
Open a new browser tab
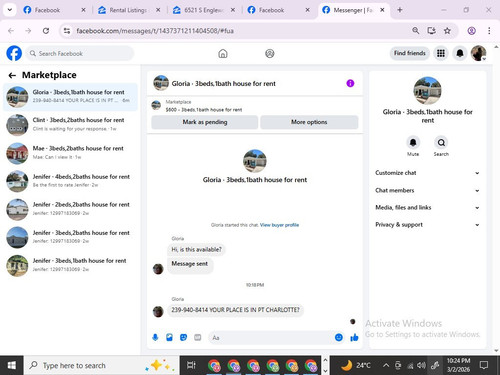400,10
